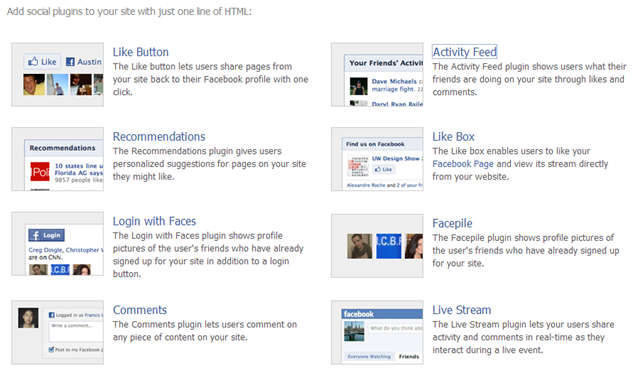The image size is (640, 378).
Task: Click the Login with Faces description text
Action: point(208,255)
